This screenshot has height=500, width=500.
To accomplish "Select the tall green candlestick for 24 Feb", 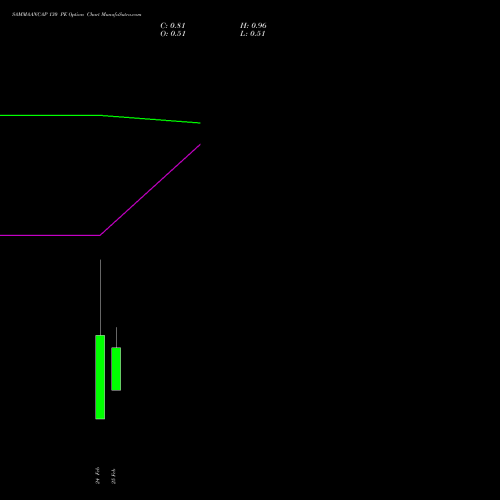I will click(100, 377).
